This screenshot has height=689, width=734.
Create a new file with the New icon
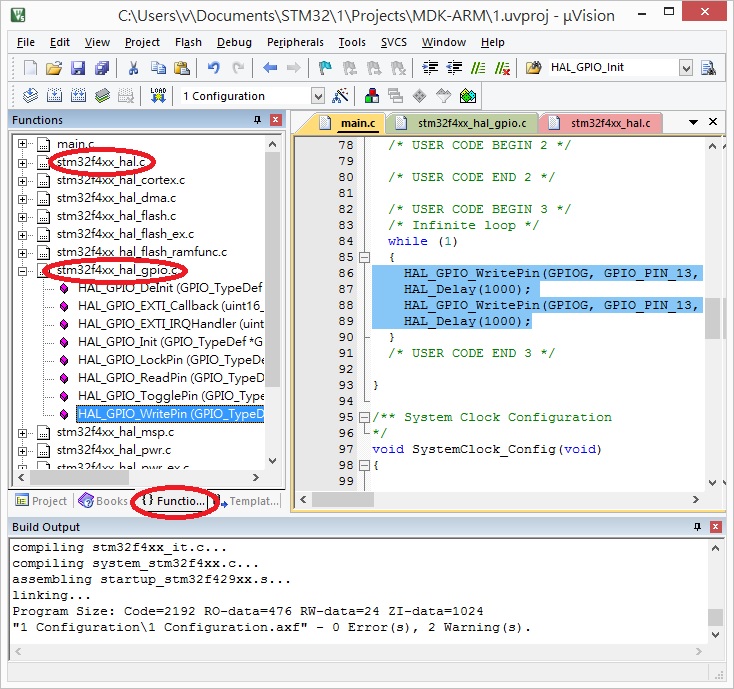click(30, 68)
